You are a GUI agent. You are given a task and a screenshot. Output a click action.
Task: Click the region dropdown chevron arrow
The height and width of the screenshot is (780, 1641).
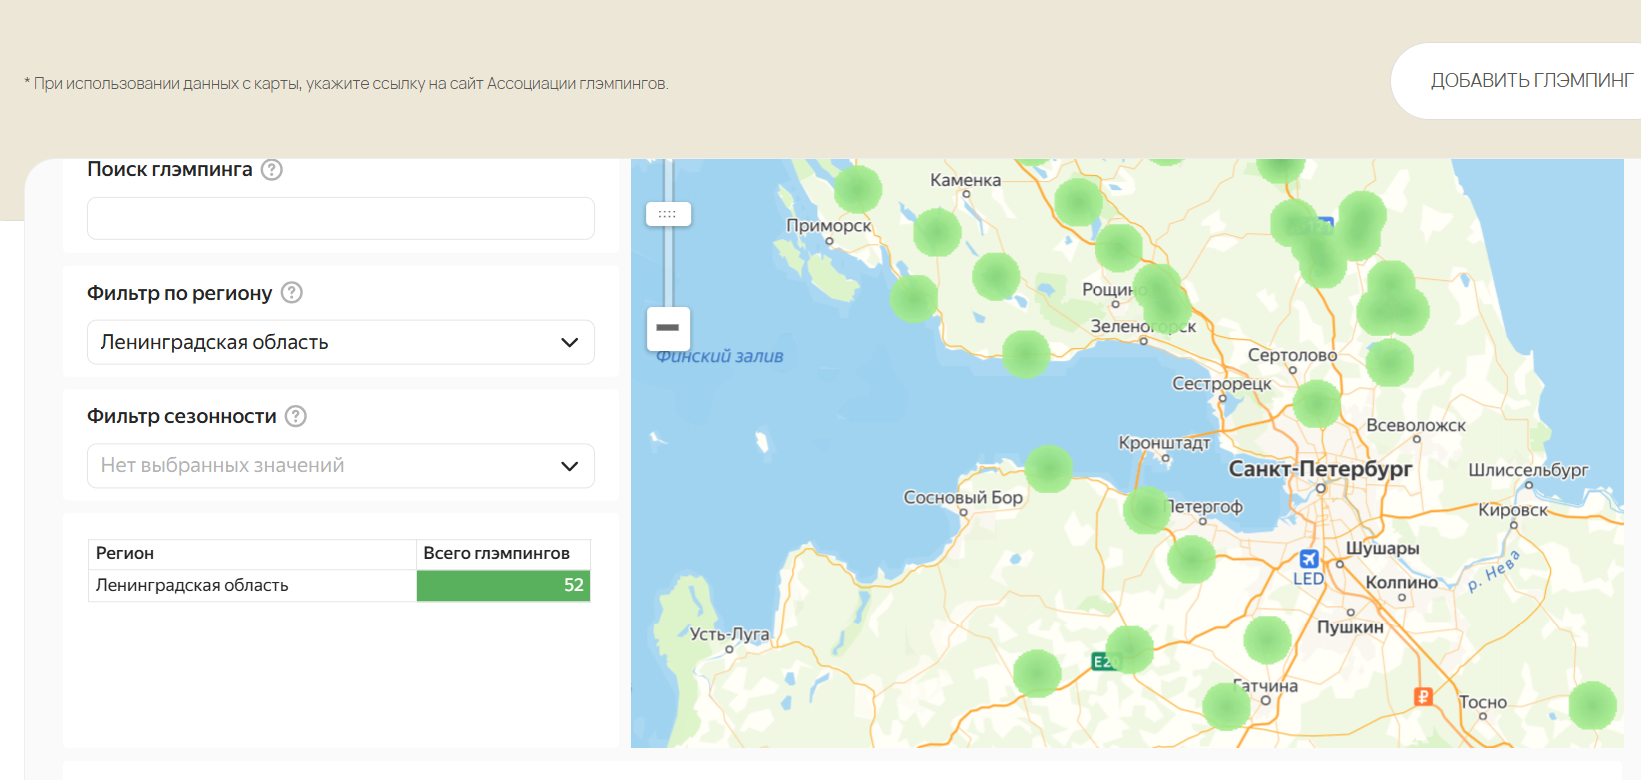(570, 342)
